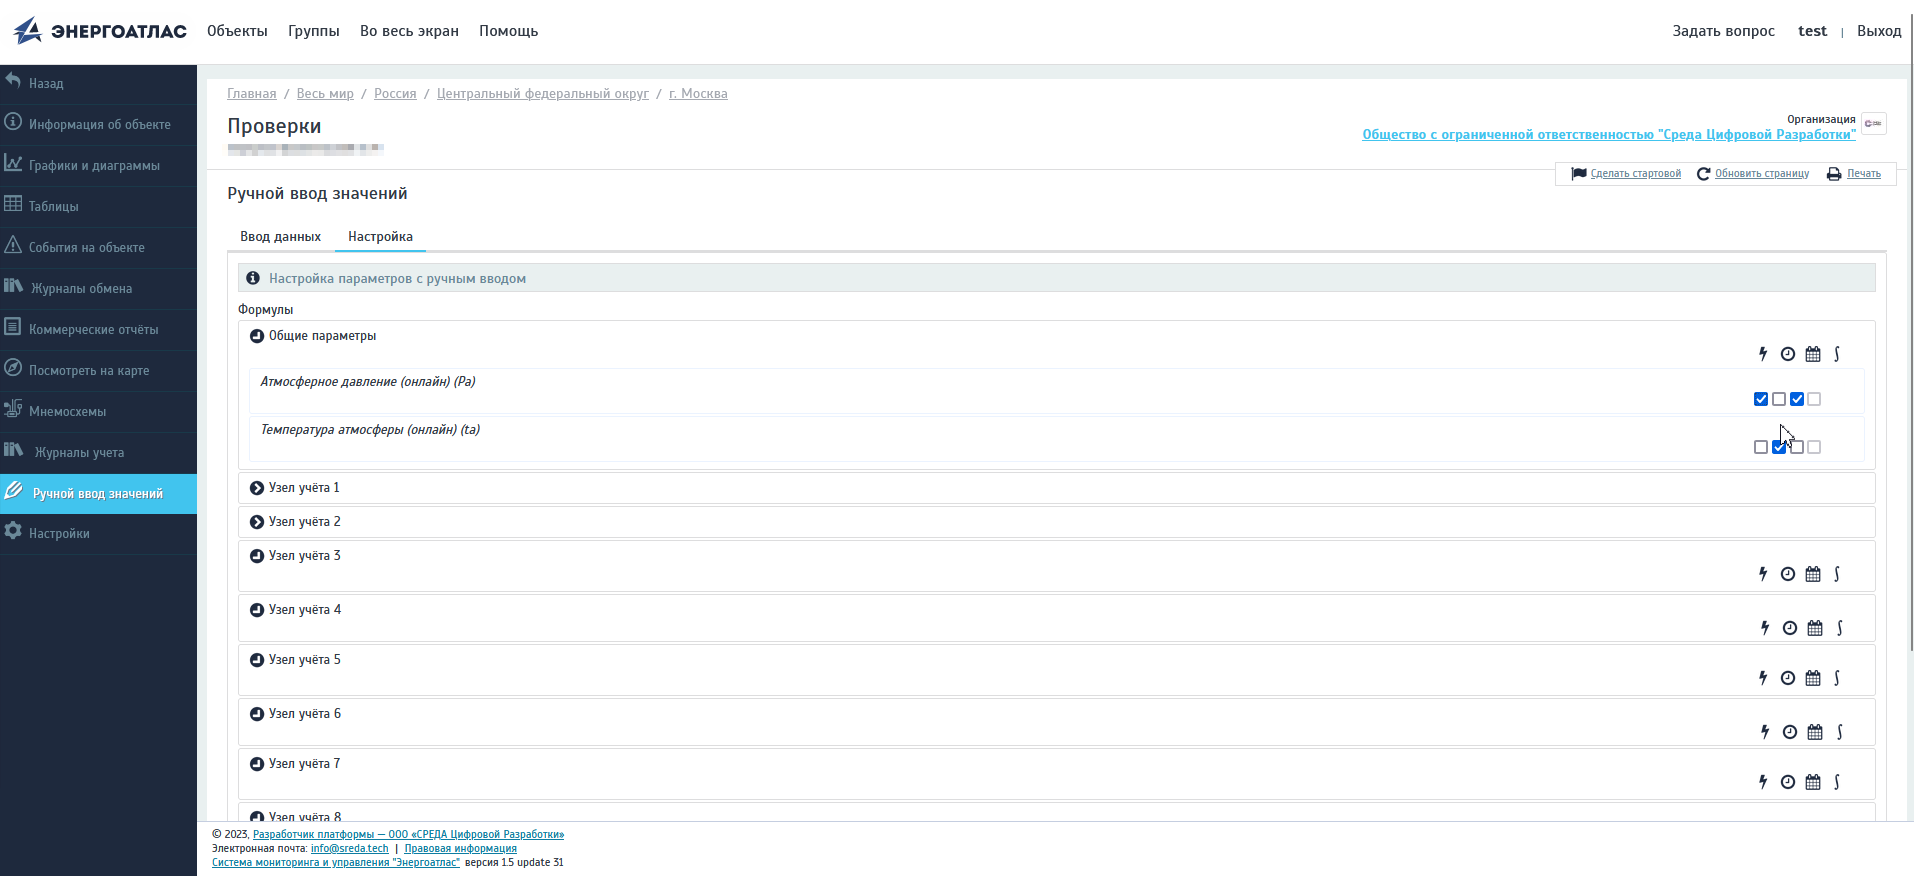The image size is (1914, 876).
Task: Click the organization logo thumbnail
Action: pos(1873,123)
